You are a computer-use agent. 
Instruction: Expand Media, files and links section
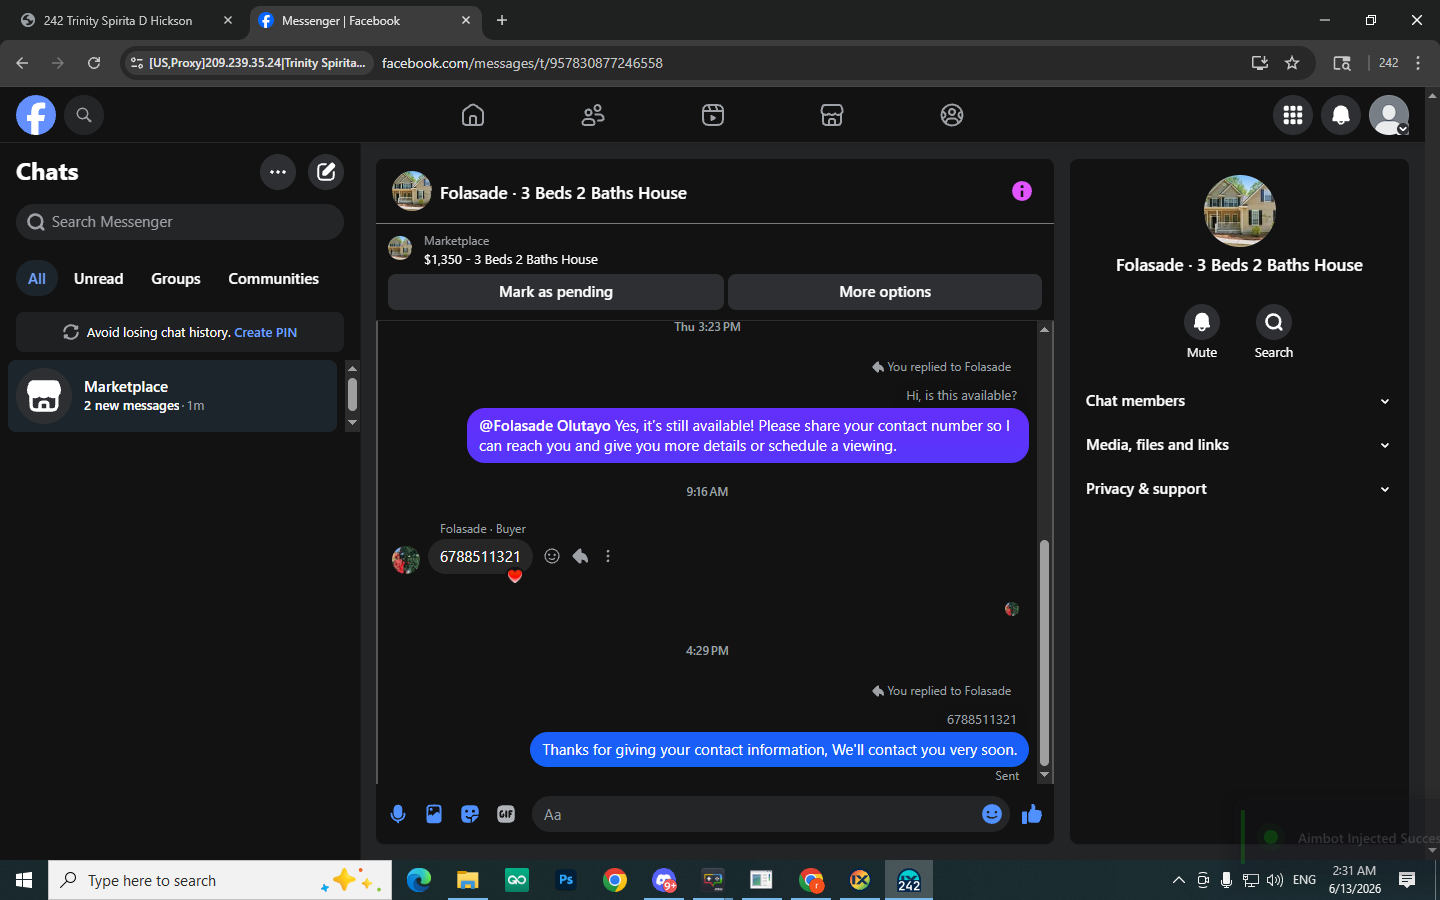[x=1238, y=445]
